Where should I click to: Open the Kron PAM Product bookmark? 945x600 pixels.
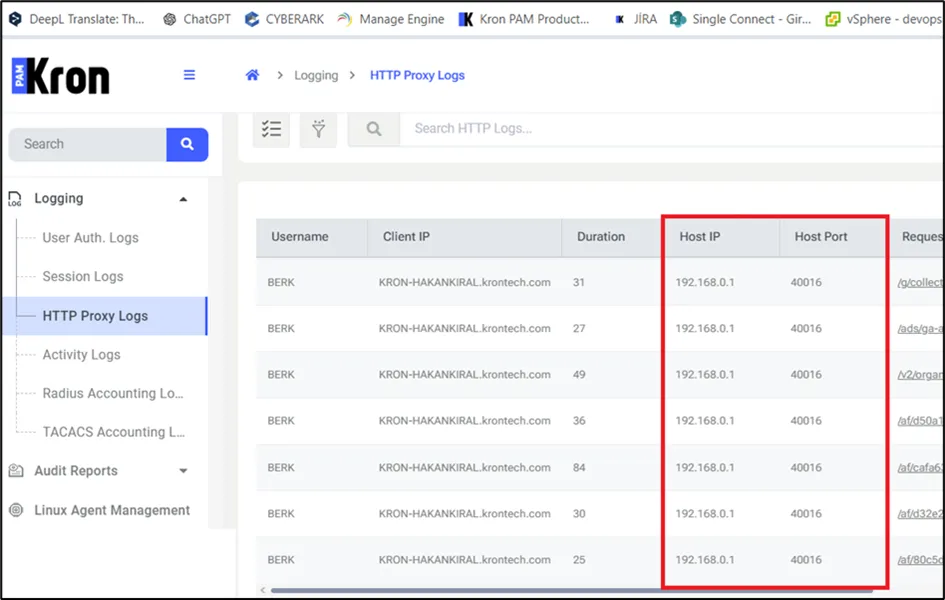coord(524,19)
